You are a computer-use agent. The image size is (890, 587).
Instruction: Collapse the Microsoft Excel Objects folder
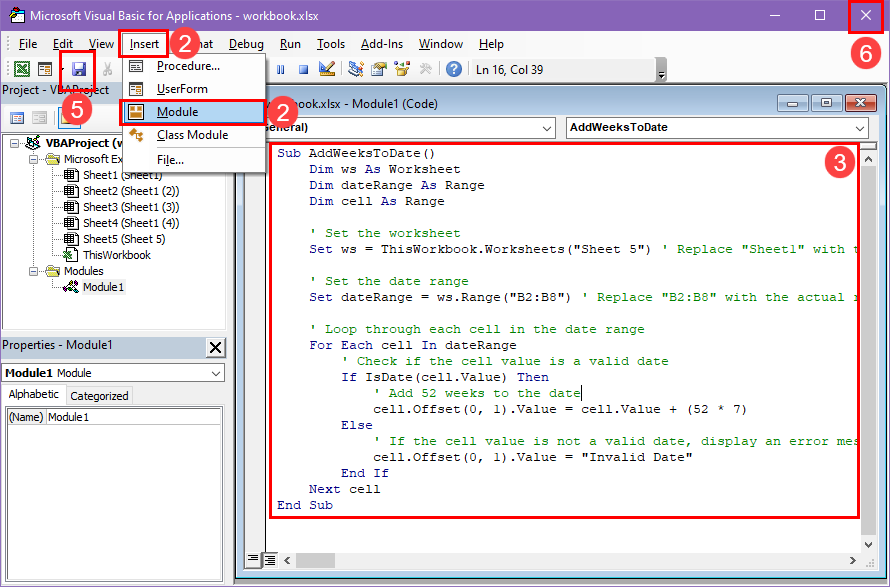tap(33, 160)
